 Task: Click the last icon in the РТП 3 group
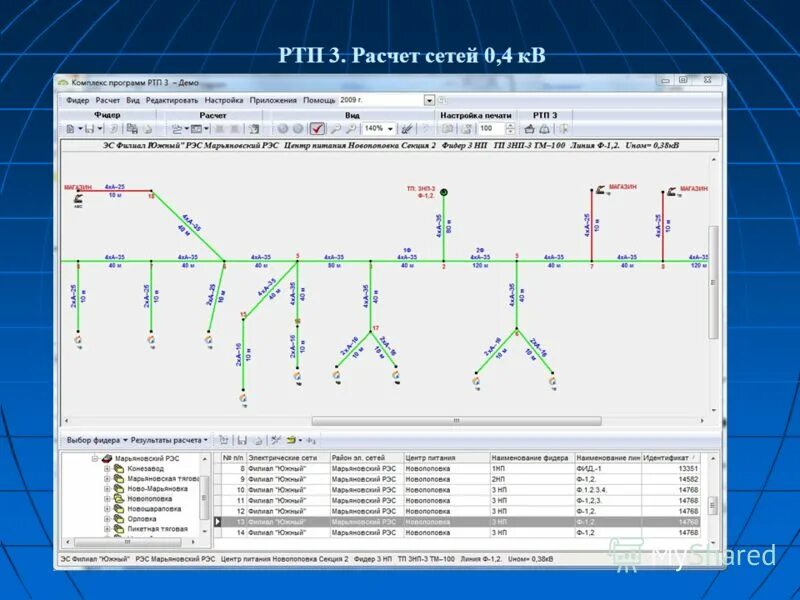pyautogui.click(x=563, y=129)
